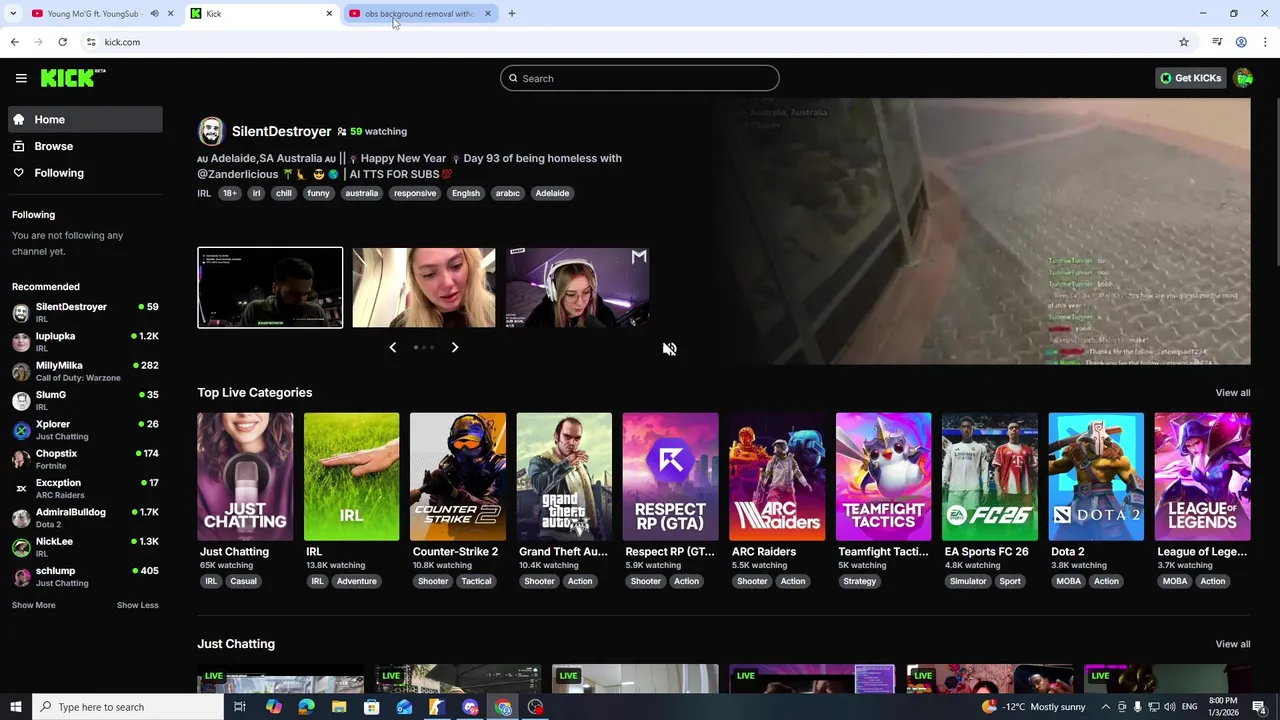1280x720 pixels.
Task: Click the Get KICKs button
Action: coord(1190,78)
